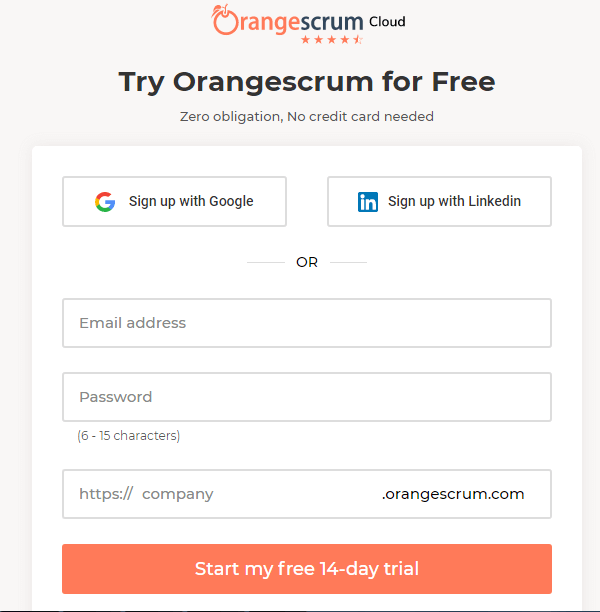Click the https:// prefix label
This screenshot has width=600, height=612.
106,494
